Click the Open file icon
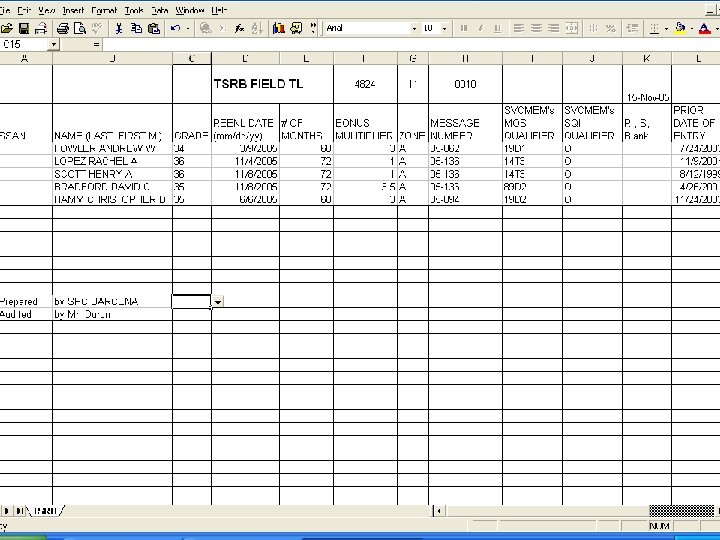The width and height of the screenshot is (720, 540). point(7,28)
